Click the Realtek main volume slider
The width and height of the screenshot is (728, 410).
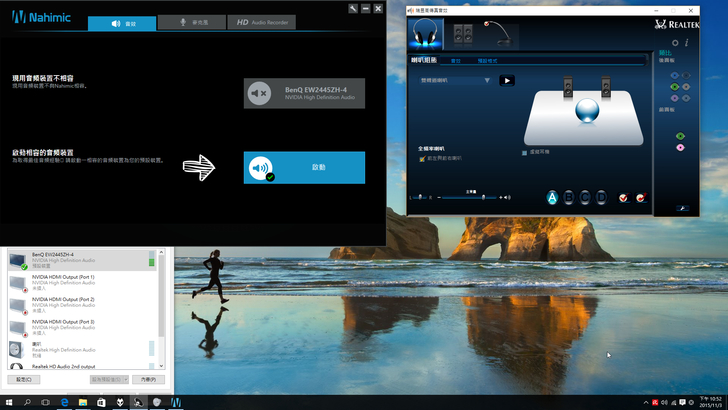(483, 198)
